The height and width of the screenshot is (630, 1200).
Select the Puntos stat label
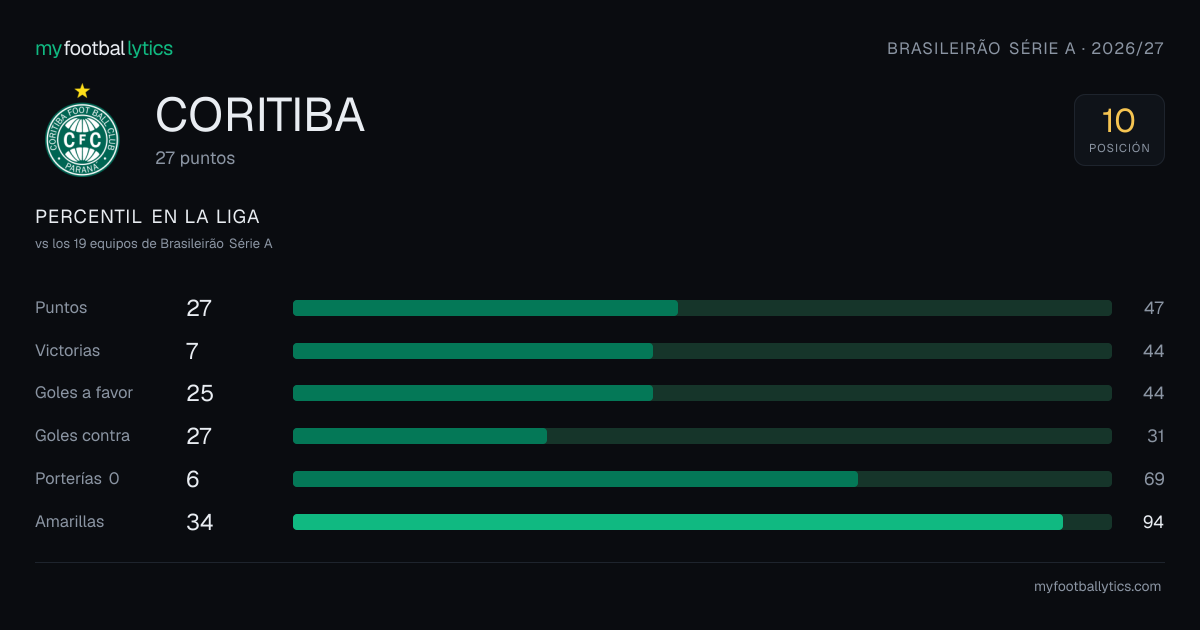pos(61,308)
